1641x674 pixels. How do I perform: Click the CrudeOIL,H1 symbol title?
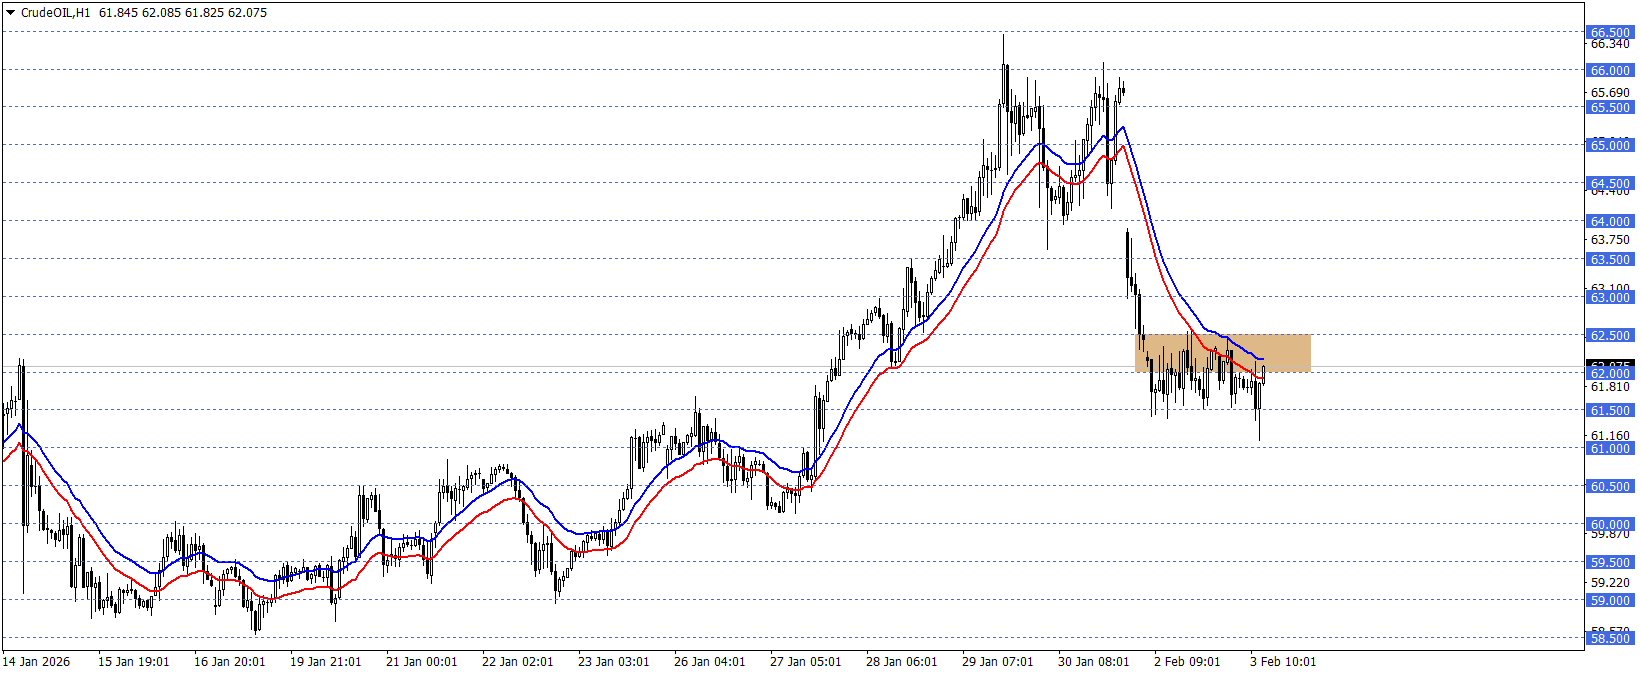tap(55, 13)
